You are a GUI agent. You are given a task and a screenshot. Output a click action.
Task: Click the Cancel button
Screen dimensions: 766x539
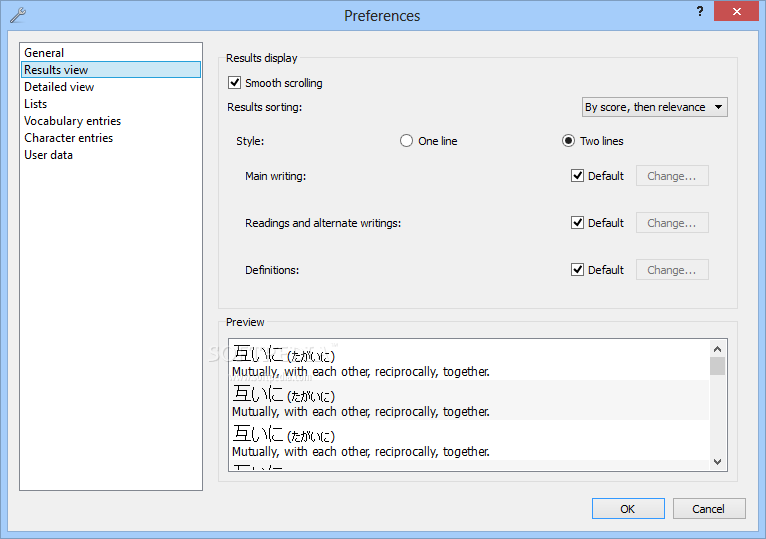point(709,509)
